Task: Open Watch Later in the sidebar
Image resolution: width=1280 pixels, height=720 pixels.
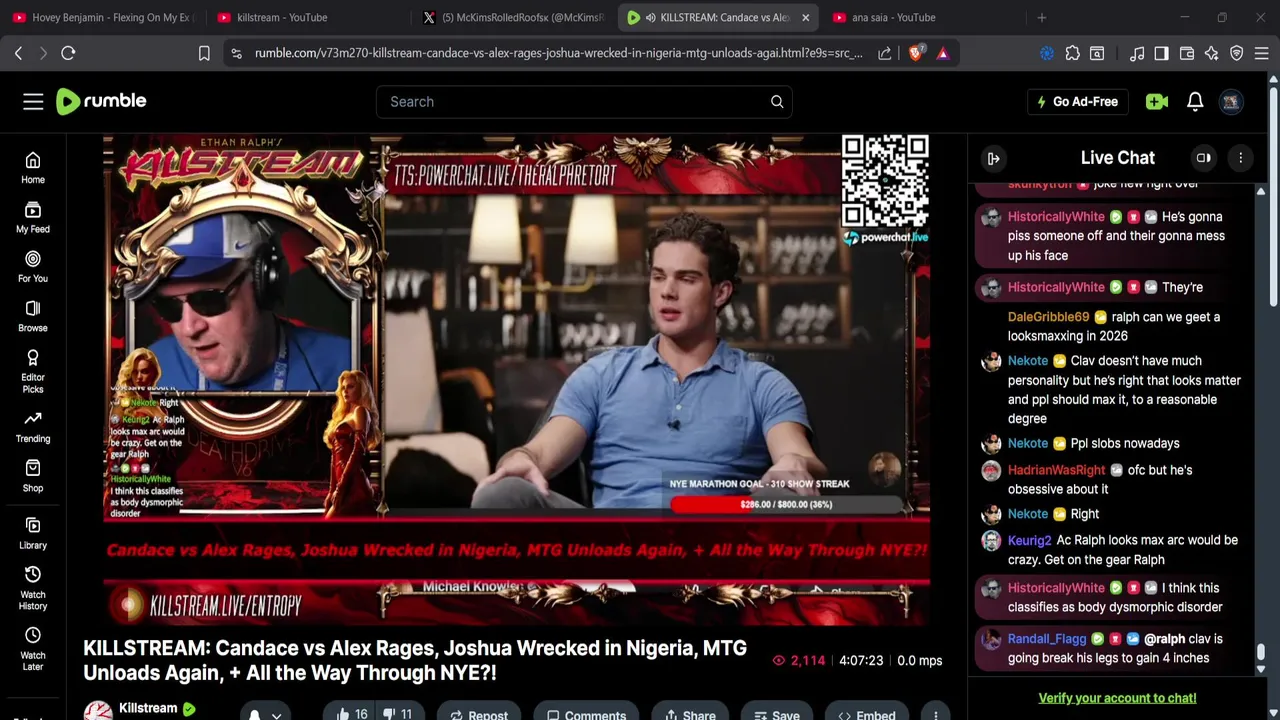Action: [33, 649]
